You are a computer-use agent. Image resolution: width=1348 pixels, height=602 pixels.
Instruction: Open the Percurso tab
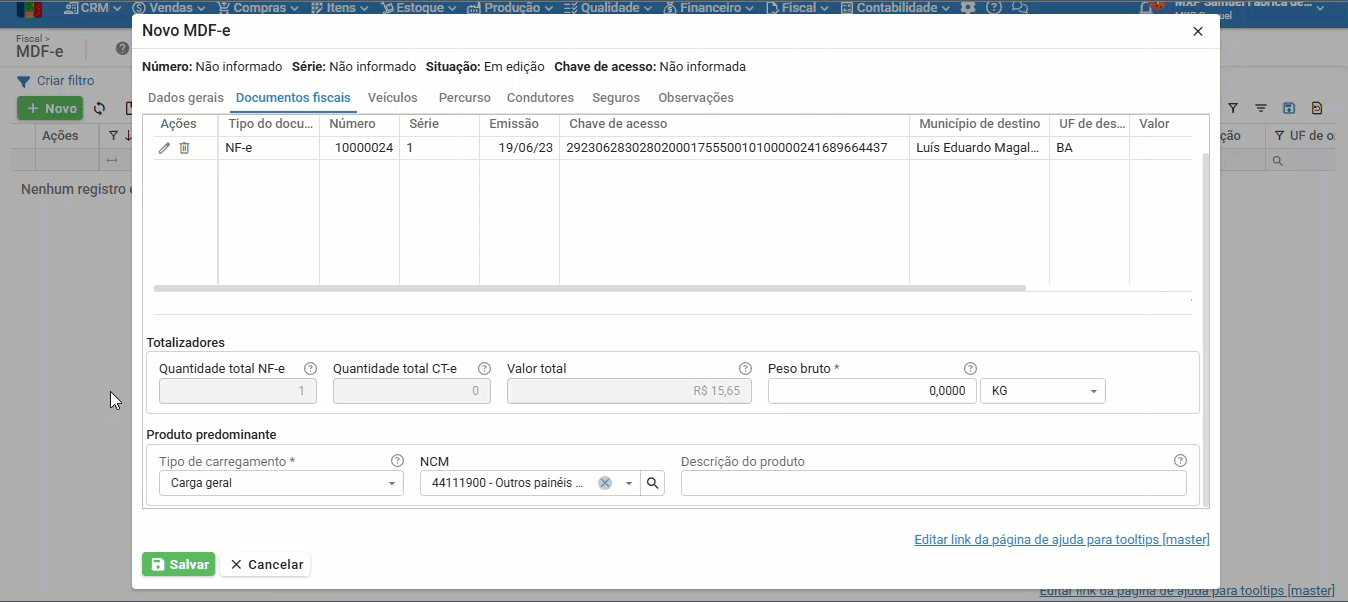[x=465, y=98]
